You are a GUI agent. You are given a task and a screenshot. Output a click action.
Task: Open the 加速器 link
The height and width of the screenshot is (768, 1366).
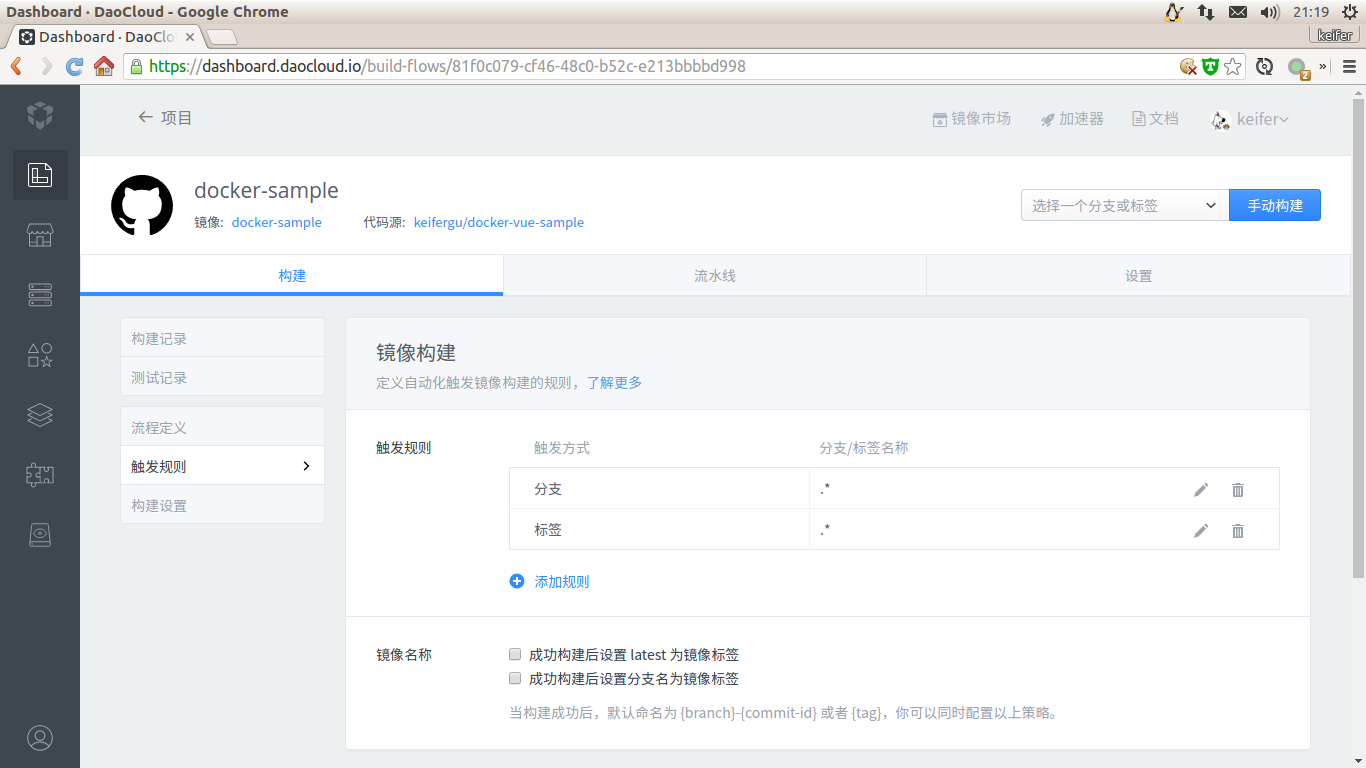(x=1072, y=119)
